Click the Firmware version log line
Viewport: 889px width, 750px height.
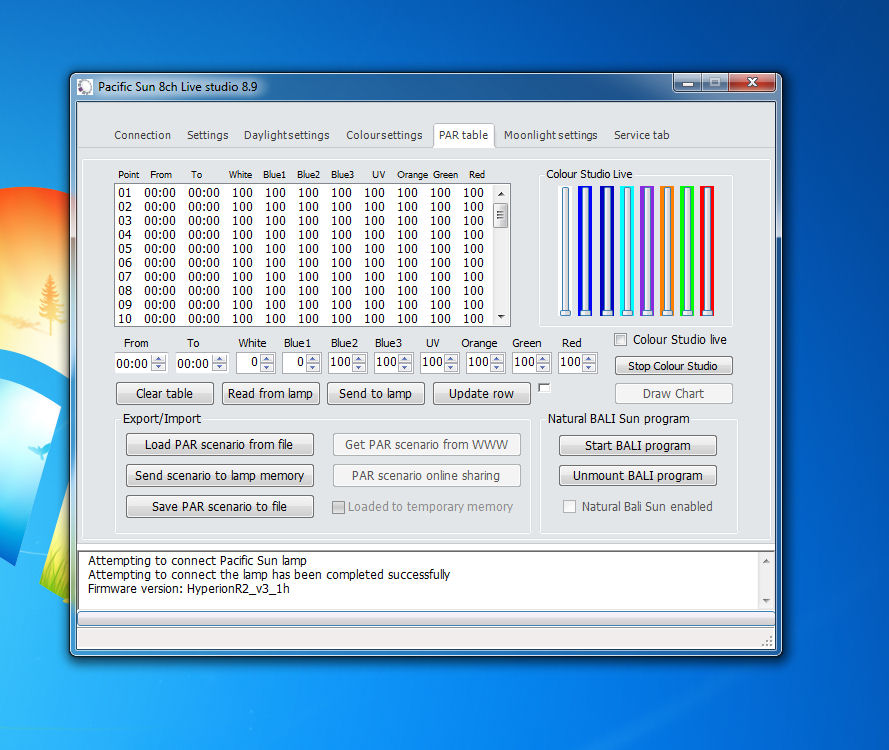pos(189,589)
